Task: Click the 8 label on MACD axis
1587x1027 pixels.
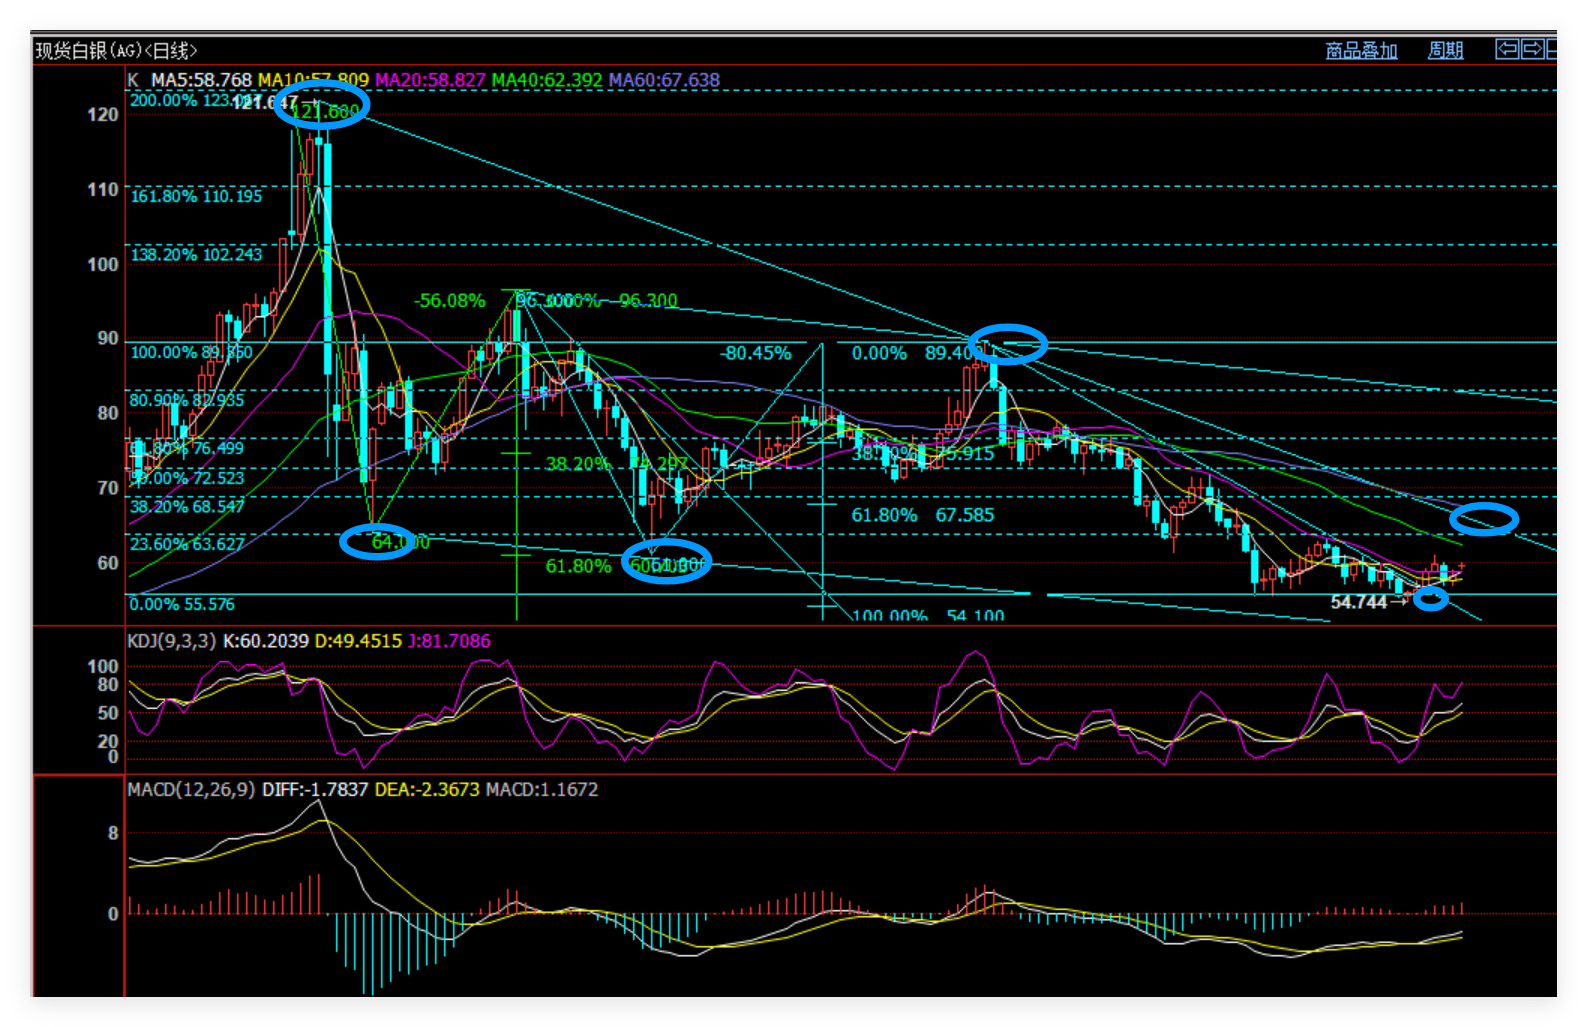Action: (113, 833)
